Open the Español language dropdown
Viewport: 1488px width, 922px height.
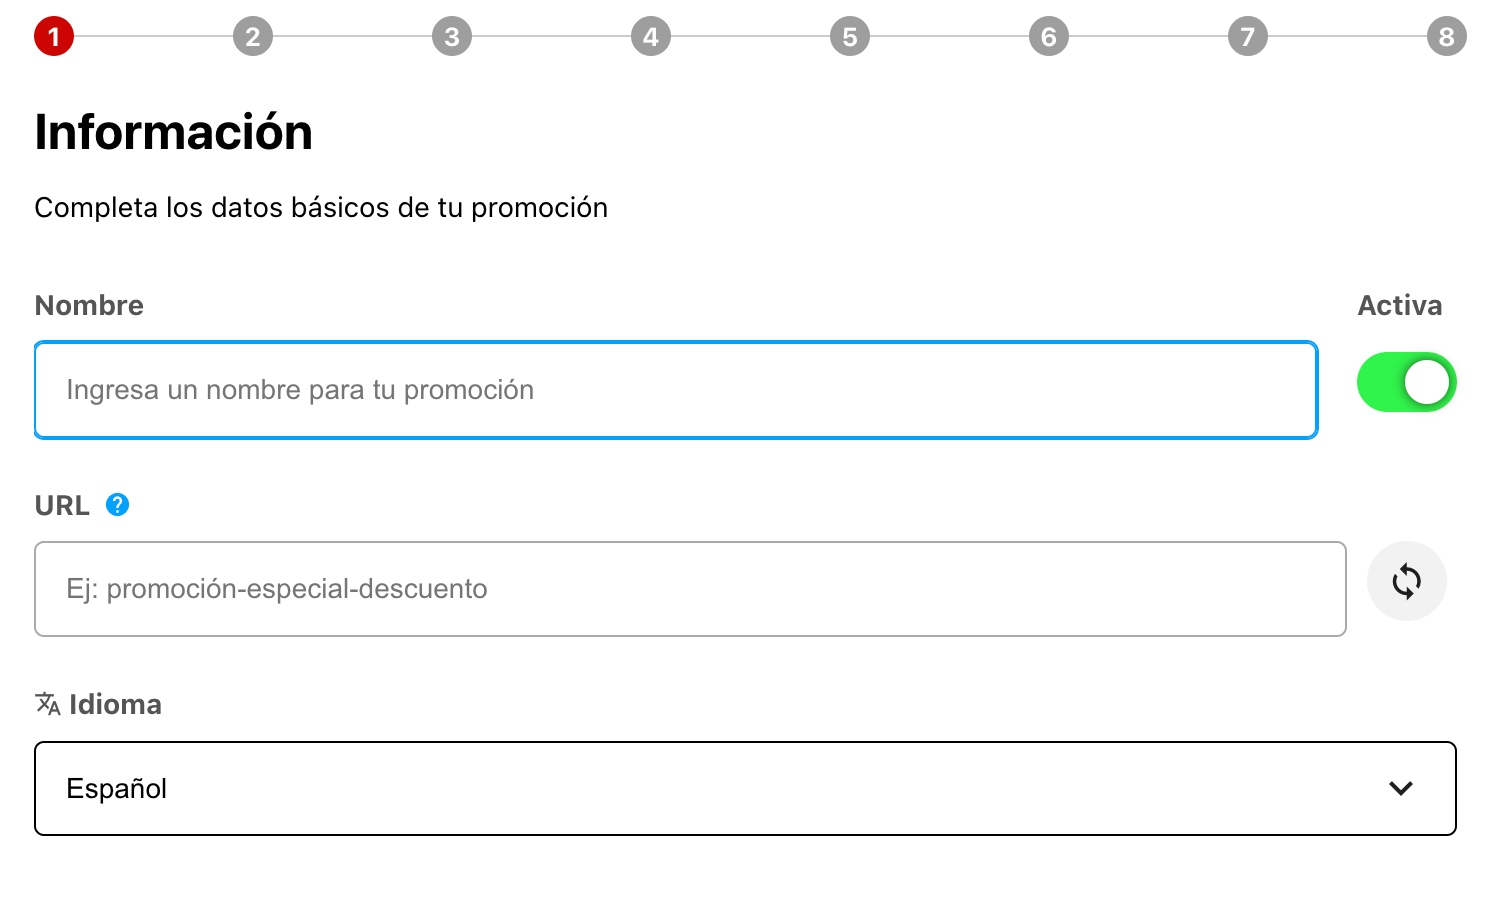click(744, 788)
